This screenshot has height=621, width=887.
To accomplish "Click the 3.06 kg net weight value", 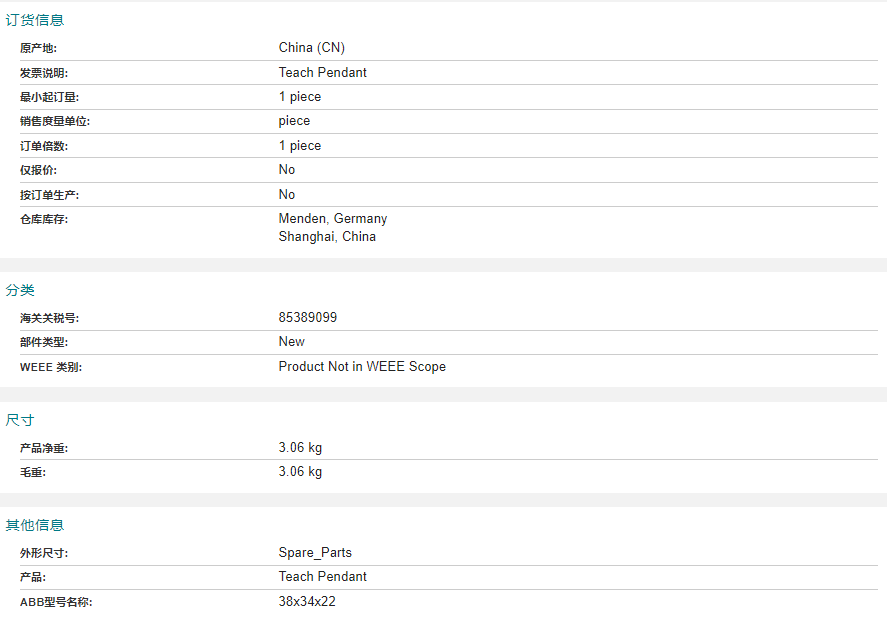I will point(300,447).
